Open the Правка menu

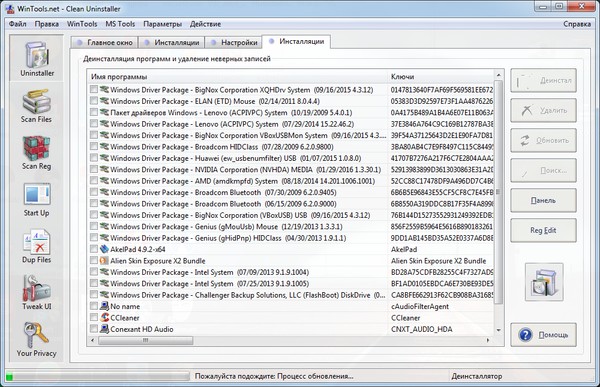tap(47, 24)
